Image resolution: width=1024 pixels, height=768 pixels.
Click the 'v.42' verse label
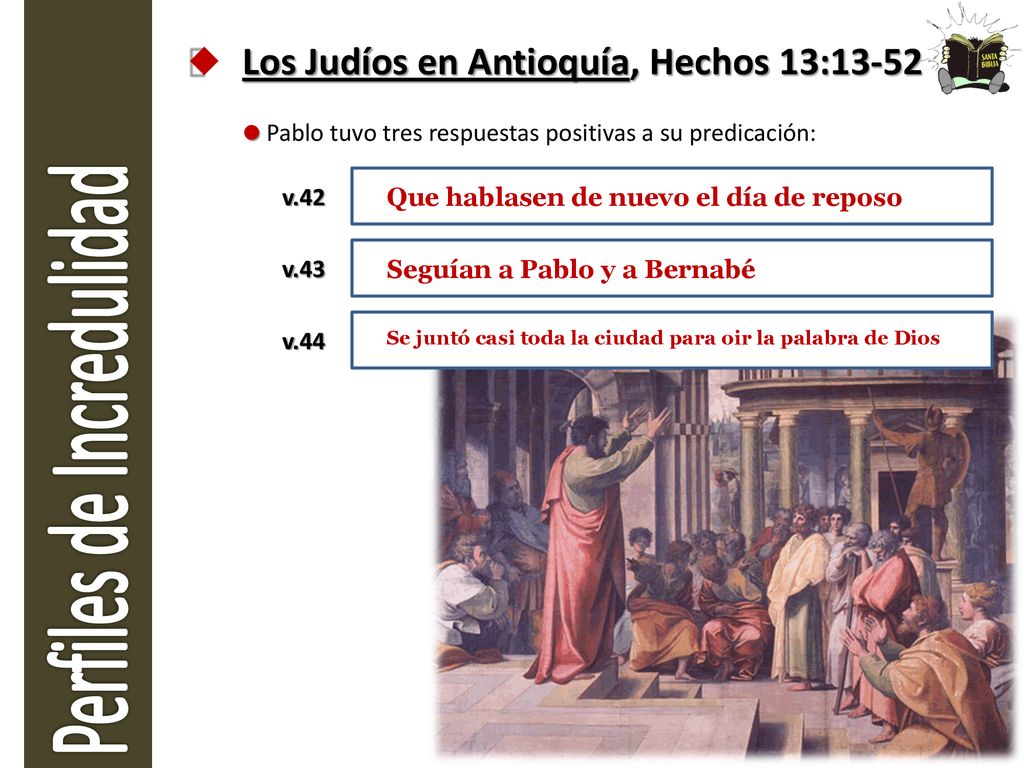click(x=303, y=198)
